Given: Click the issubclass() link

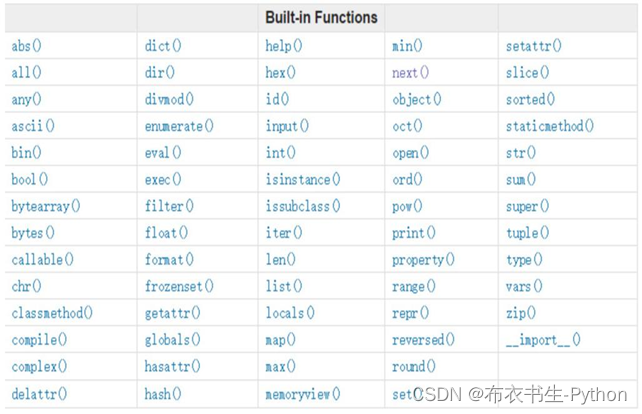Looking at the screenshot, I should tap(303, 206).
